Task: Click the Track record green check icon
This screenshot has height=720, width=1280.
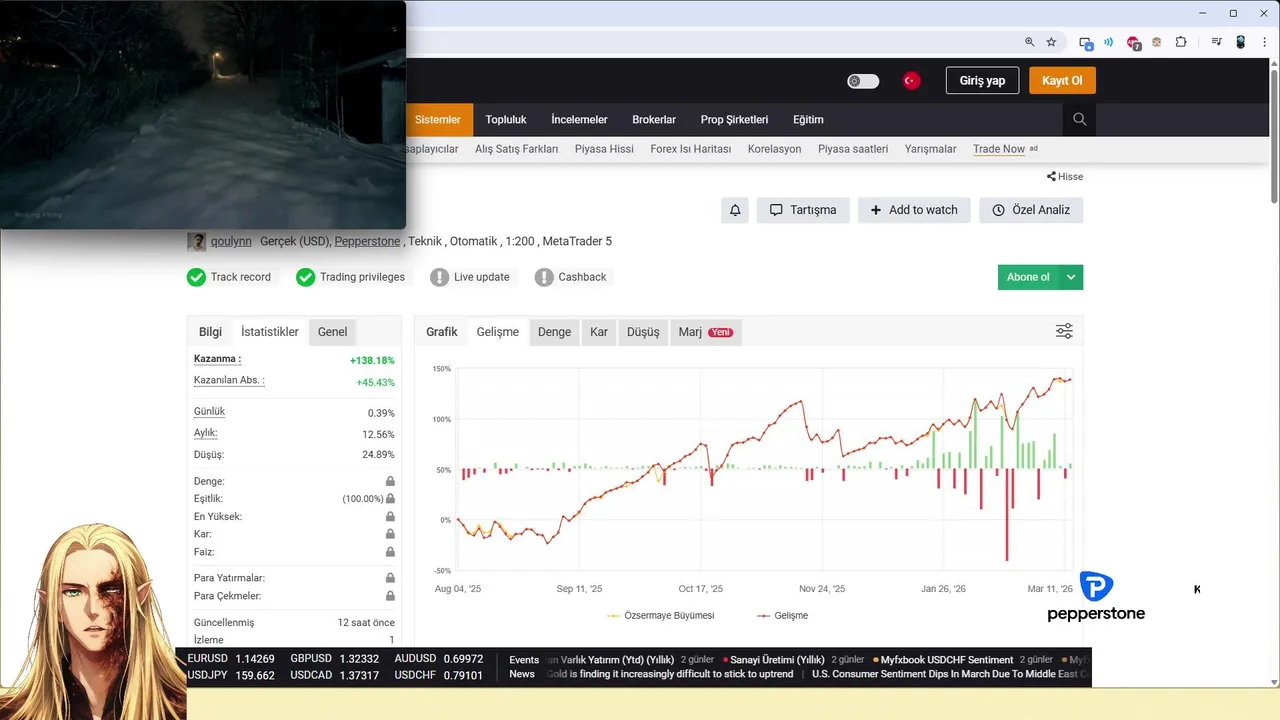Action: point(196,277)
